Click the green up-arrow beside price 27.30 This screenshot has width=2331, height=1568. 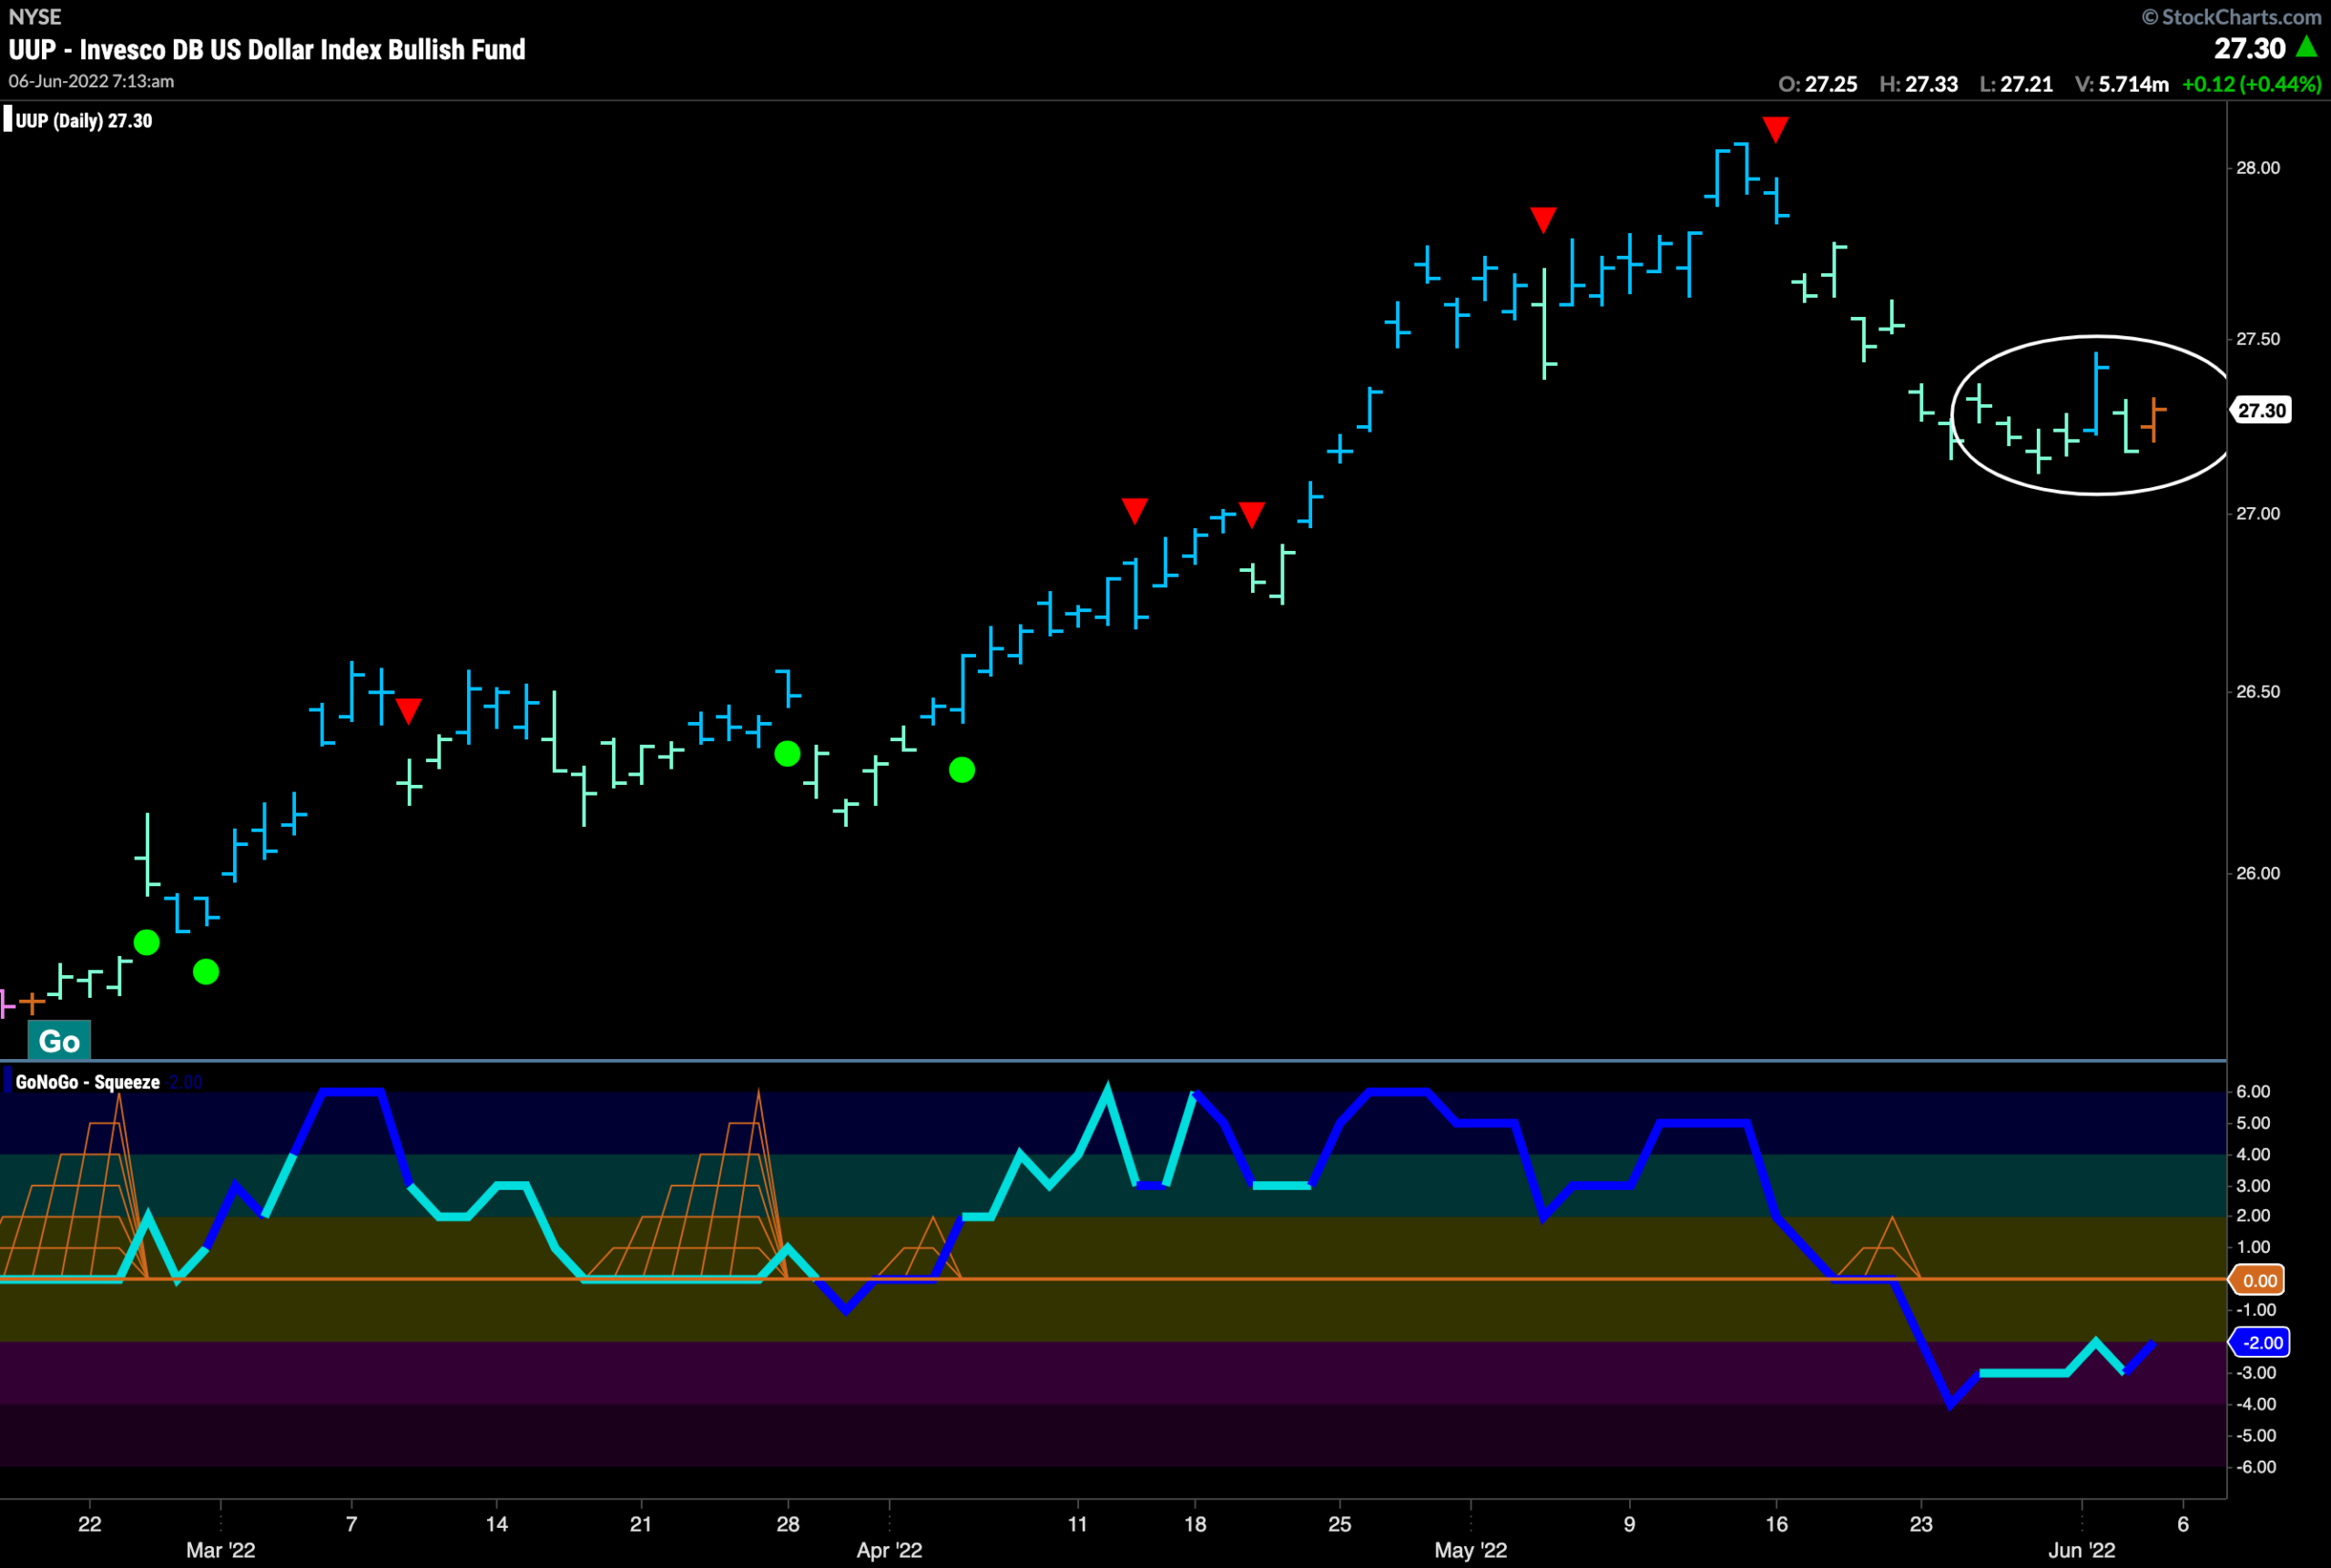coord(2306,46)
